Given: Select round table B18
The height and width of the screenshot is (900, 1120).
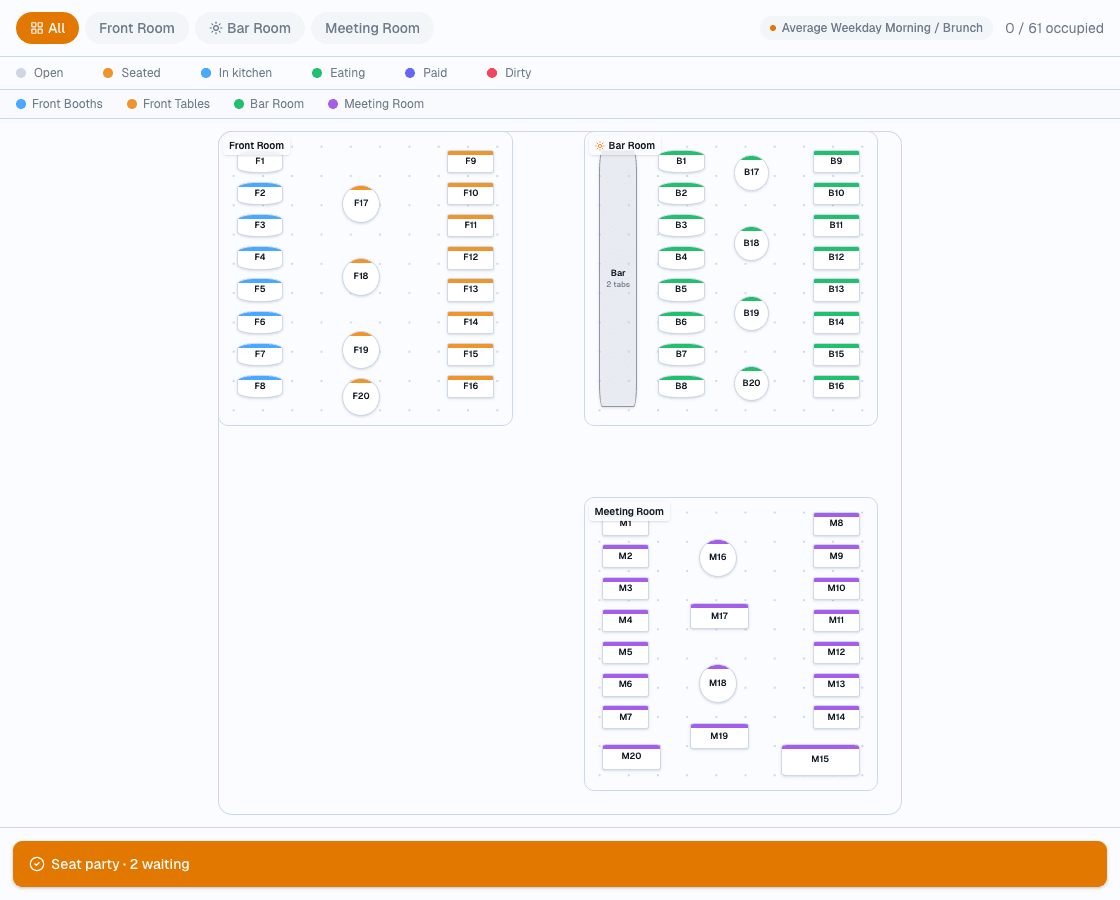Looking at the screenshot, I should tap(751, 244).
